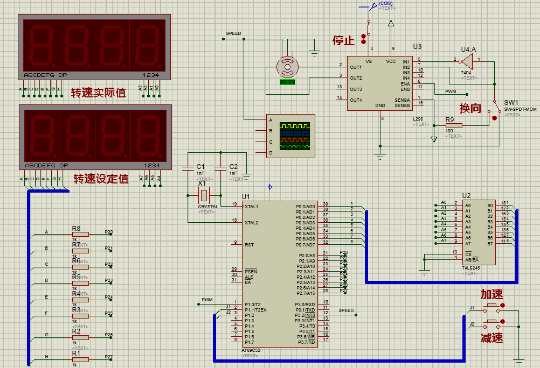
Task: Click the ground symbol beside the motor
Action: point(314,53)
